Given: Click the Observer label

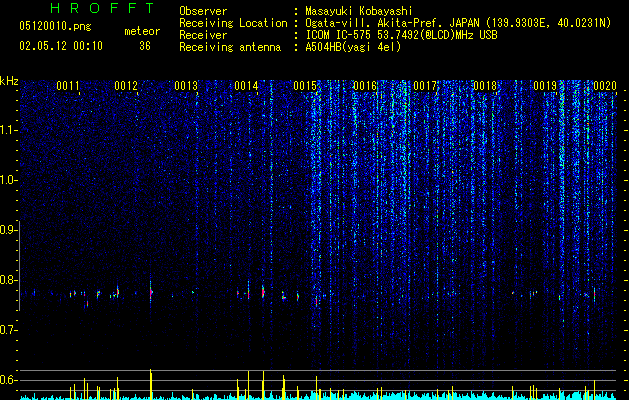Looking at the screenshot, I should click(x=203, y=11).
